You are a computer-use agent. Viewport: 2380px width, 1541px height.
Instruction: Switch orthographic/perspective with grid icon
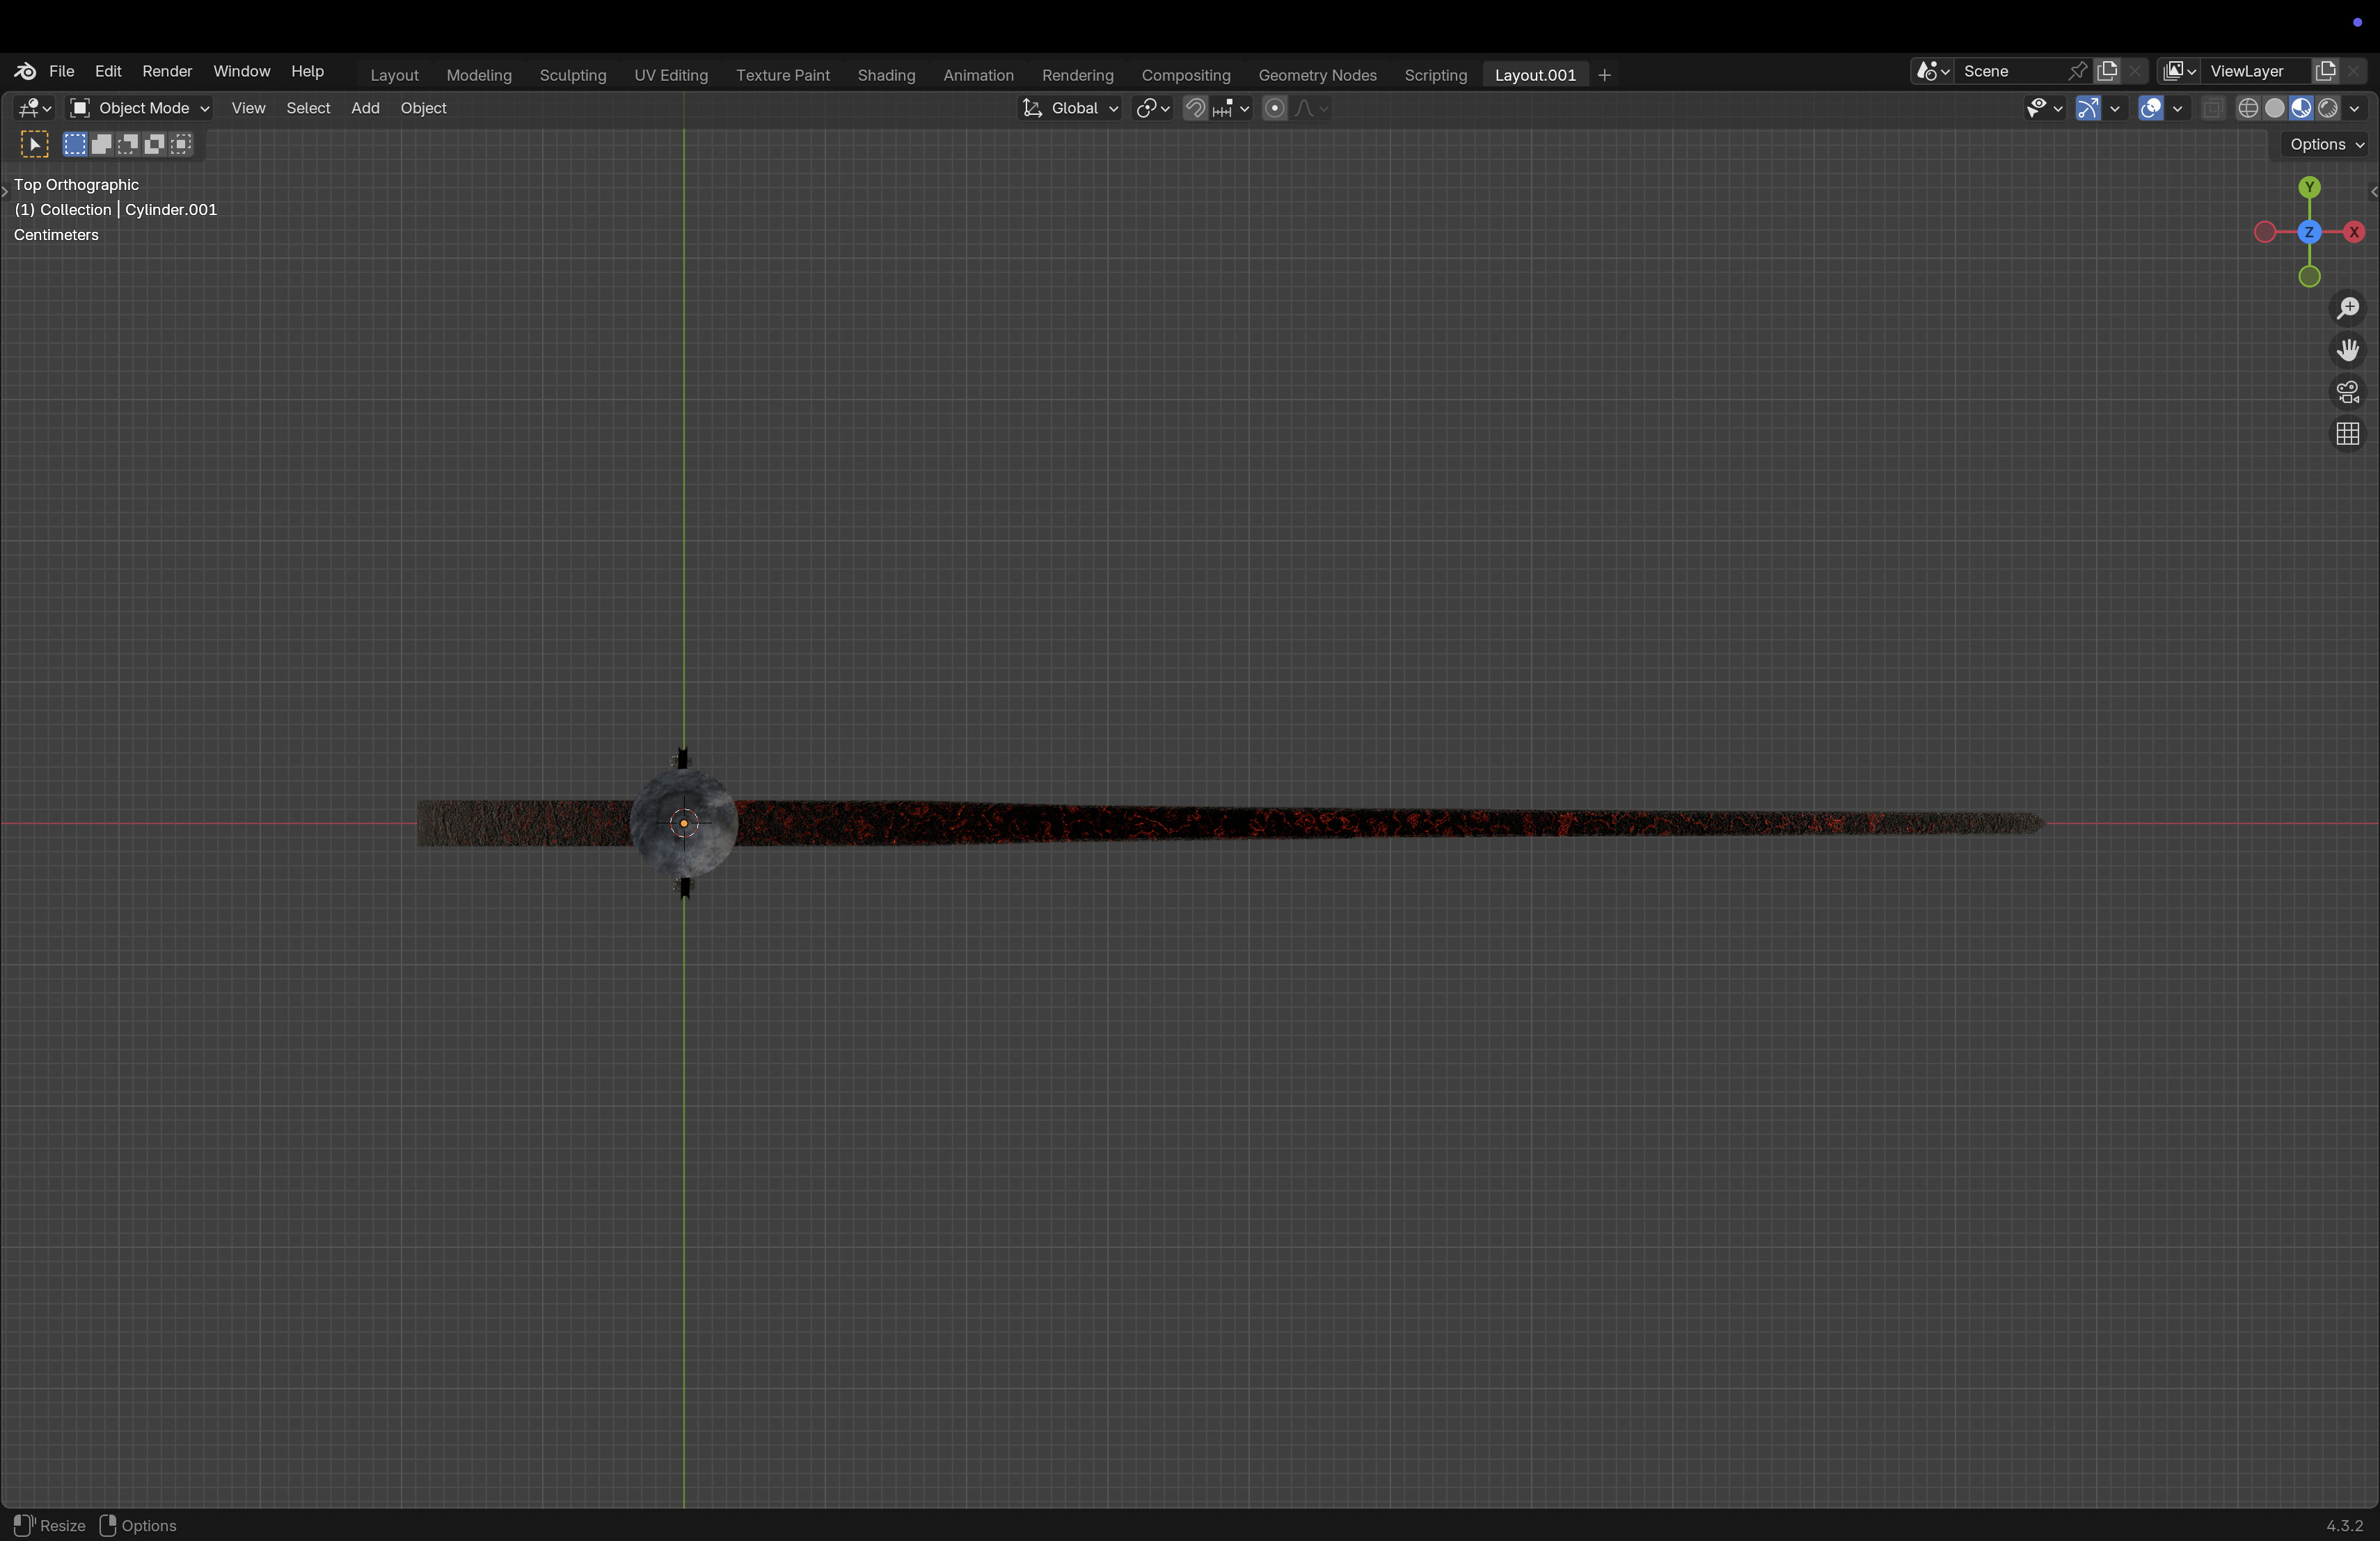[2348, 434]
